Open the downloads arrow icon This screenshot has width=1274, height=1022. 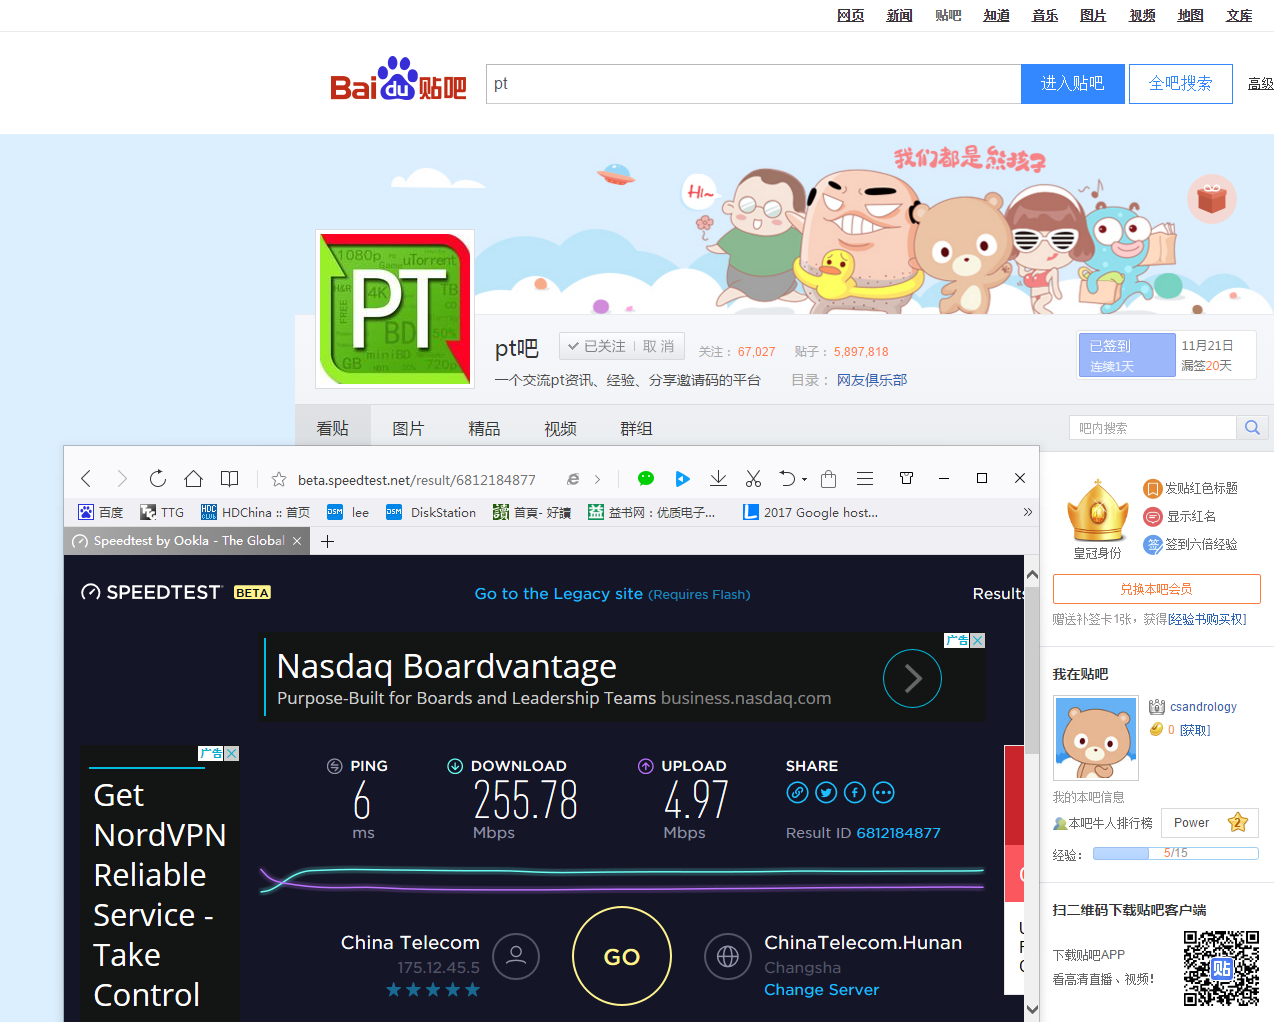point(718,479)
